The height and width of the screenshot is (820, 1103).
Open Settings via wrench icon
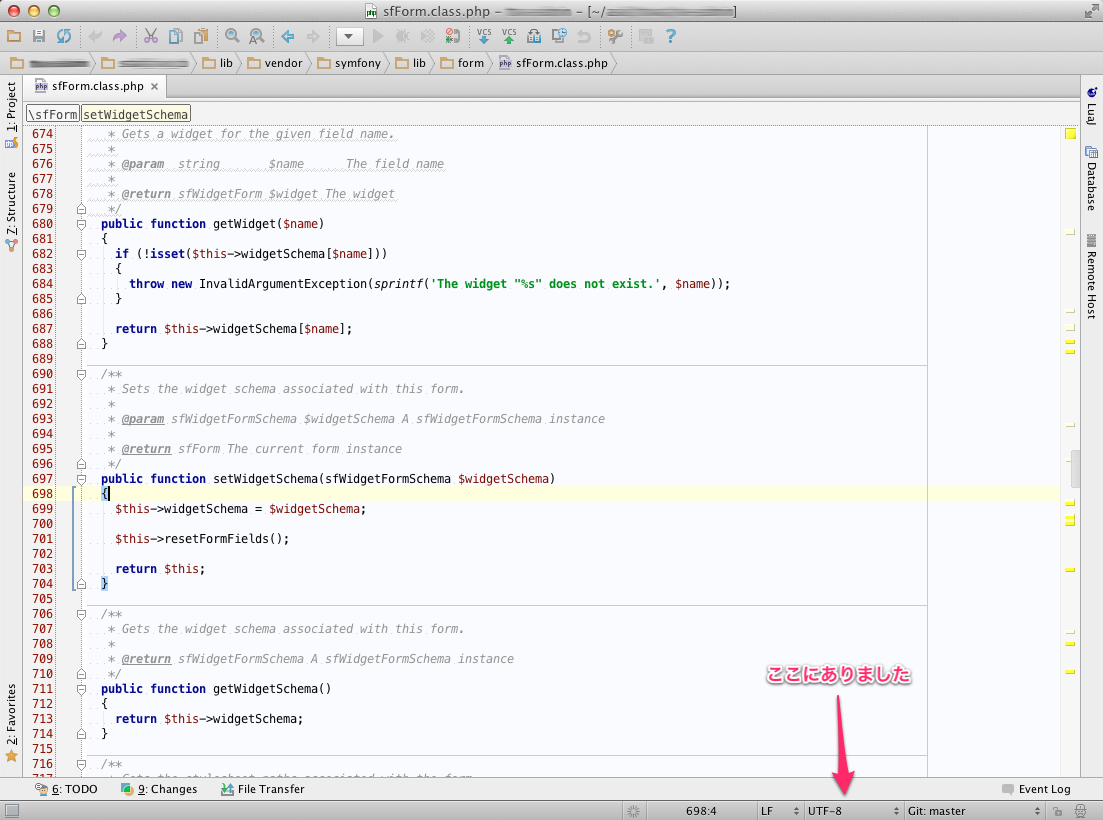pyautogui.click(x=615, y=37)
